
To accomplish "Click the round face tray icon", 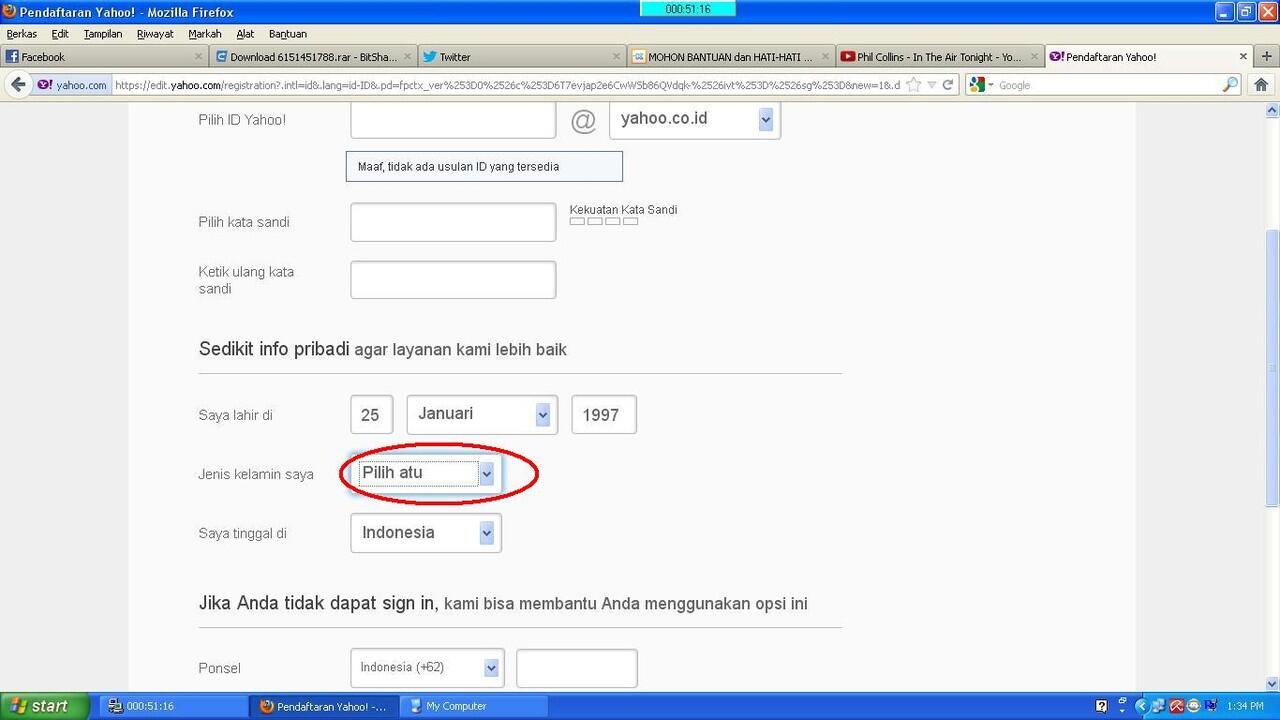I will pos(1193,706).
